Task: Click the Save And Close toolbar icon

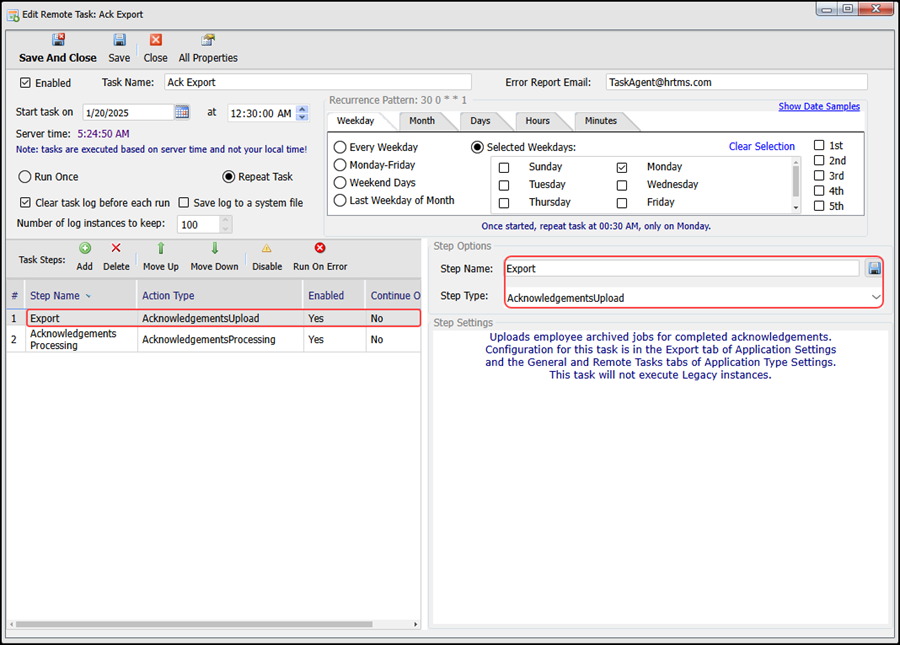Action: click(58, 41)
